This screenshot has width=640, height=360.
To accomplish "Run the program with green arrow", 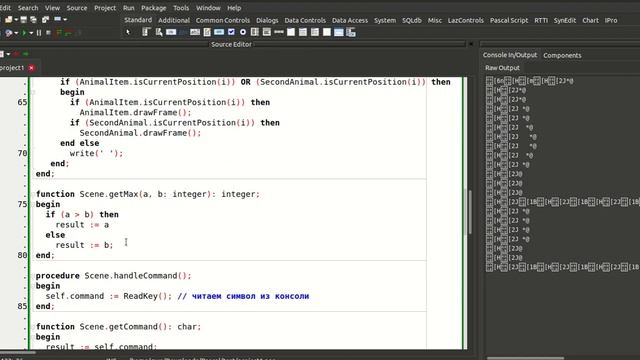I will [x=24, y=33].
